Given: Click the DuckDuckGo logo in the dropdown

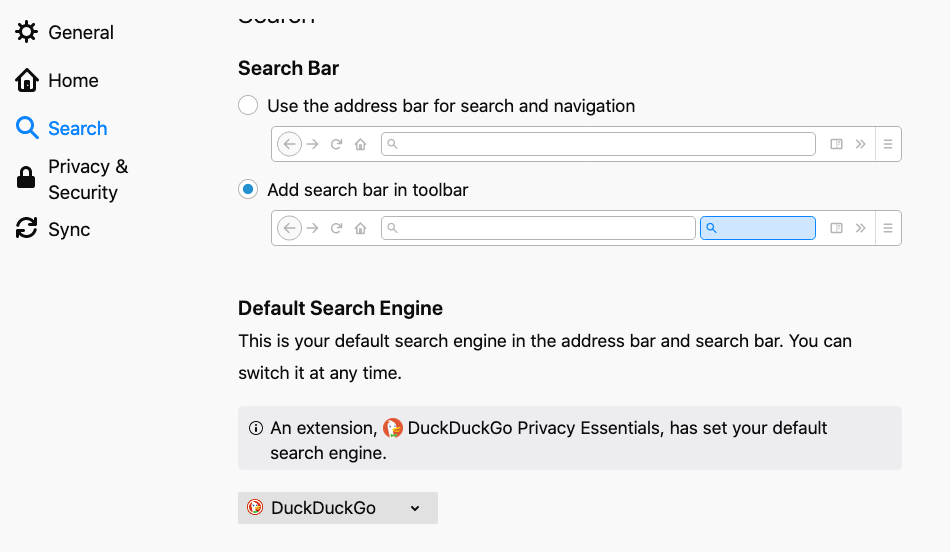Looking at the screenshot, I should [255, 508].
